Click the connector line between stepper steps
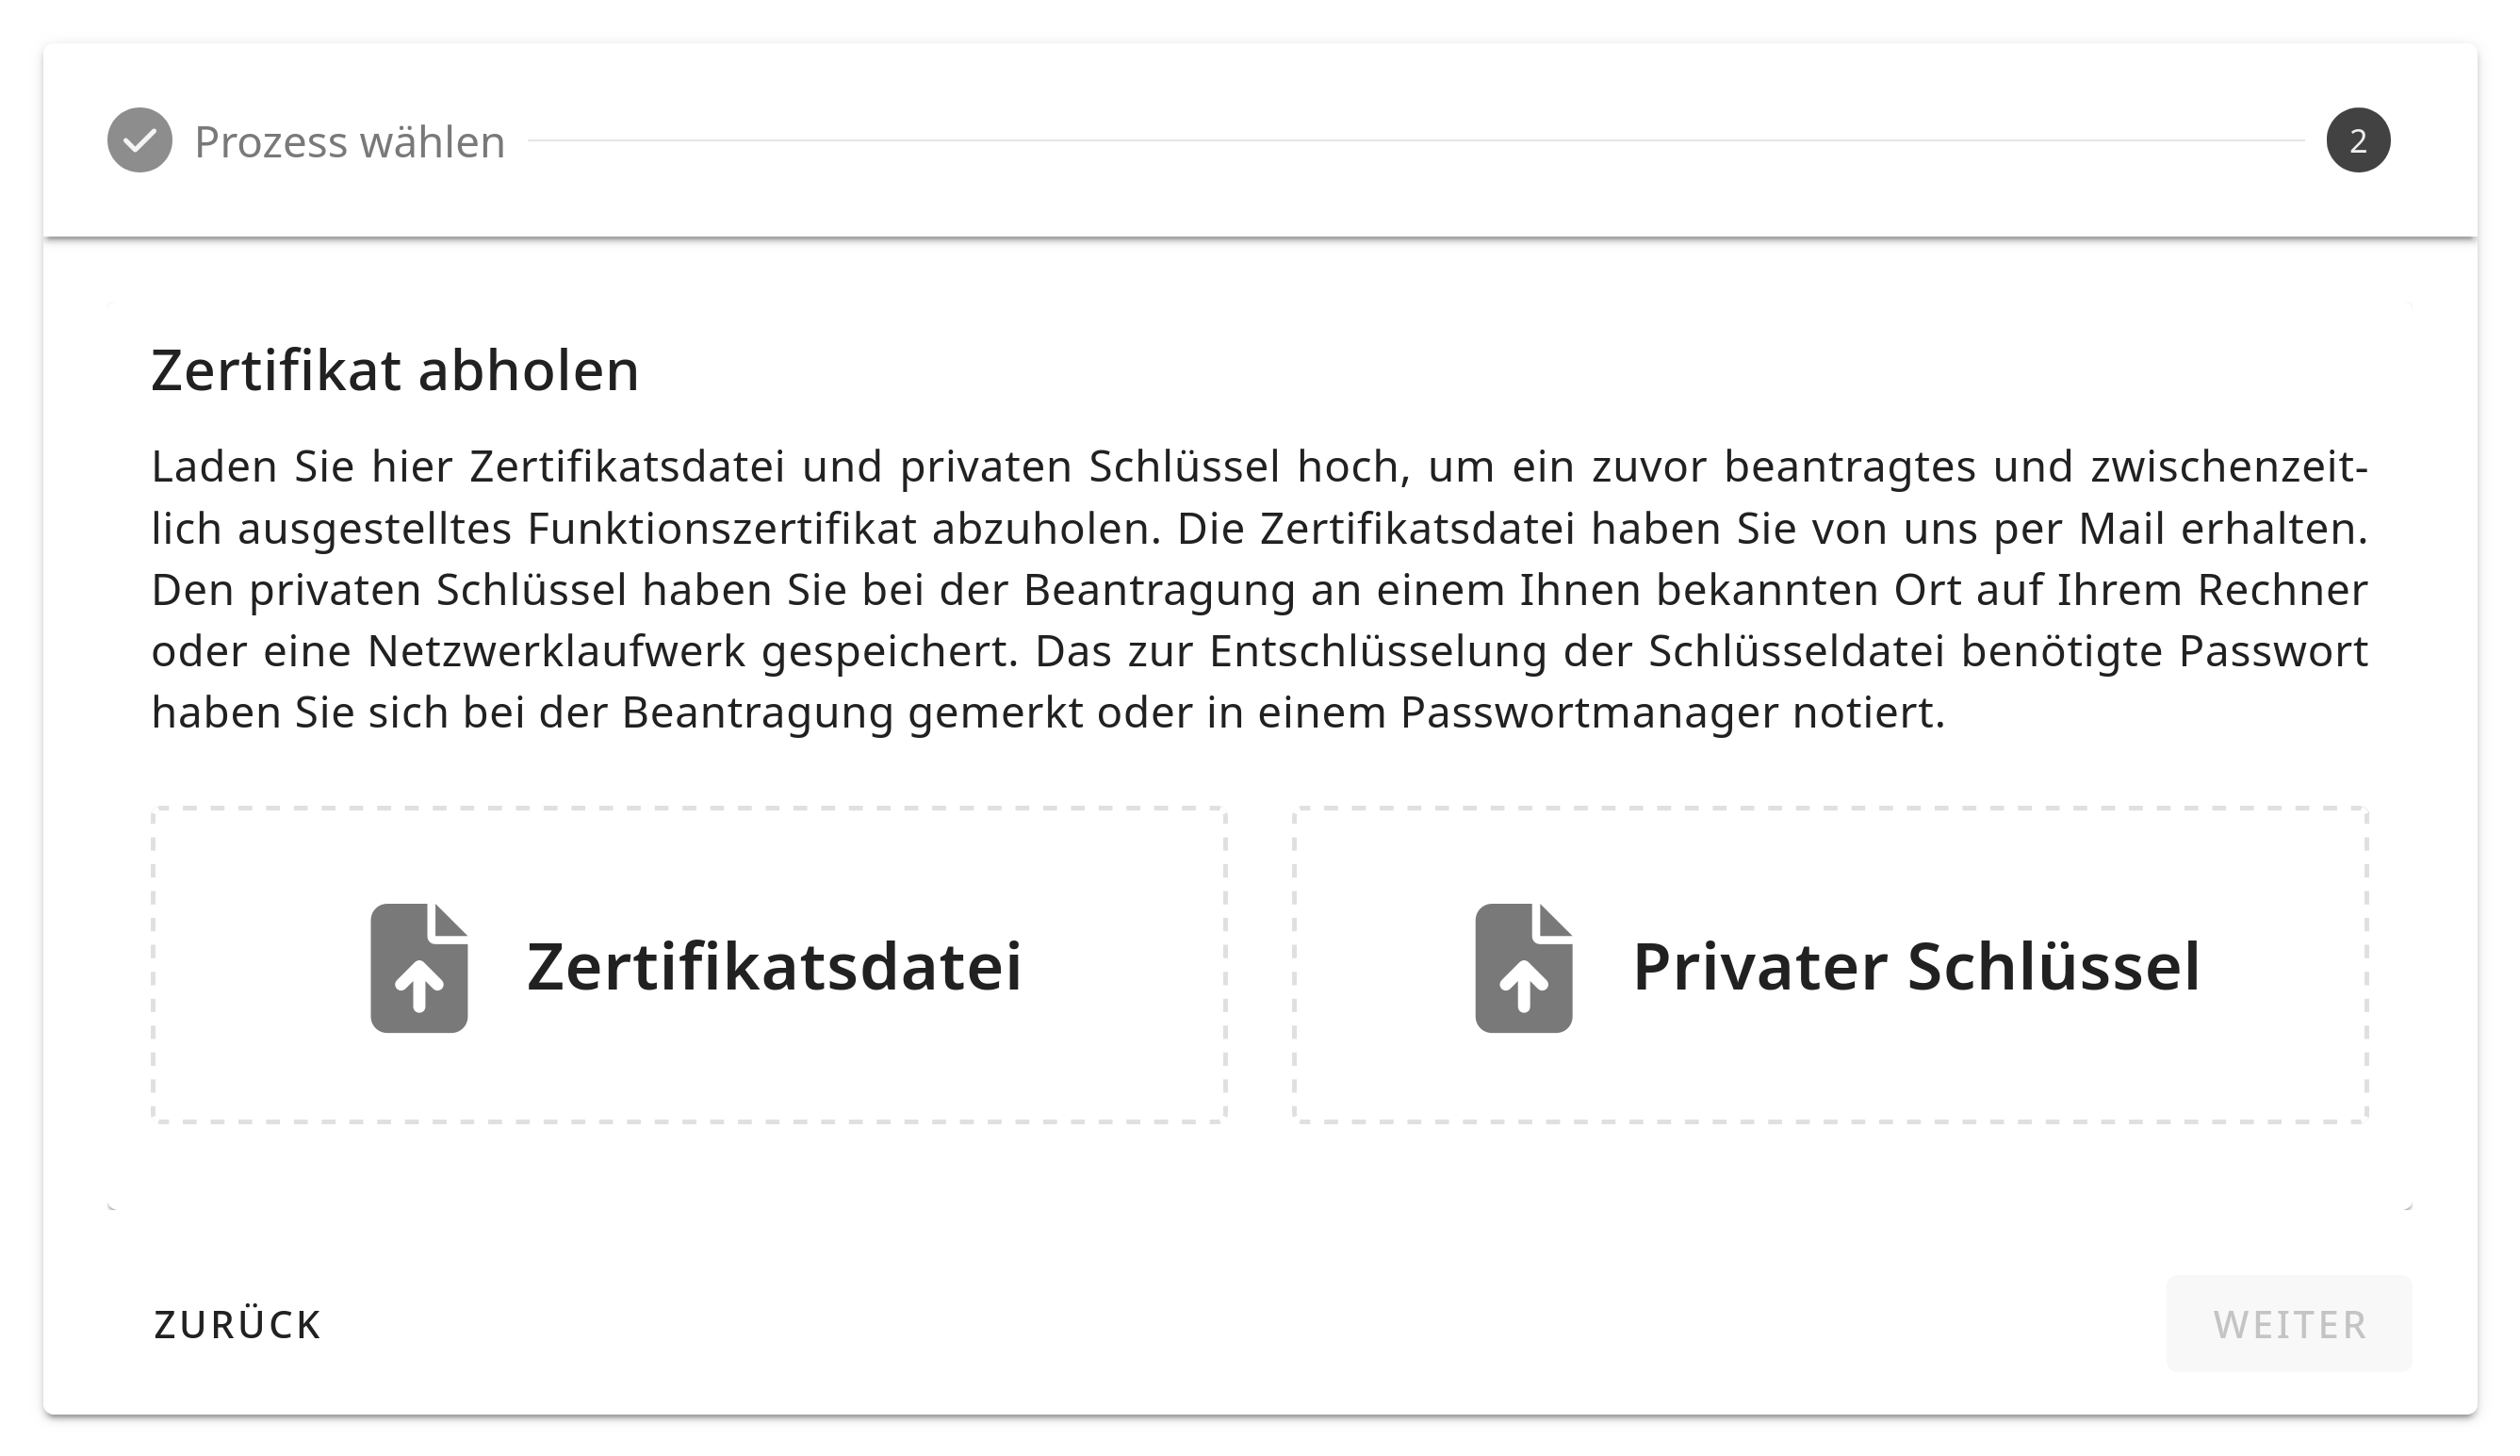 (1414, 141)
